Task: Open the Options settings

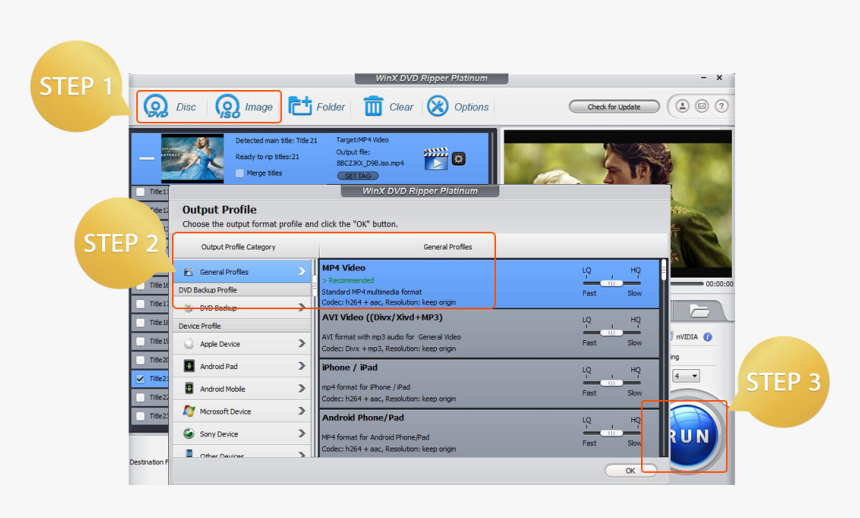Action: 458,106
